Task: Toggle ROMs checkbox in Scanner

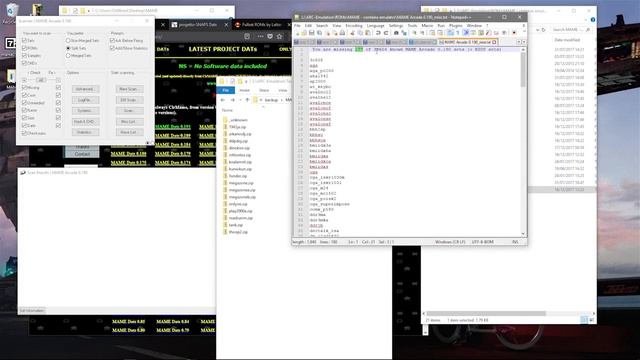Action: (24, 48)
